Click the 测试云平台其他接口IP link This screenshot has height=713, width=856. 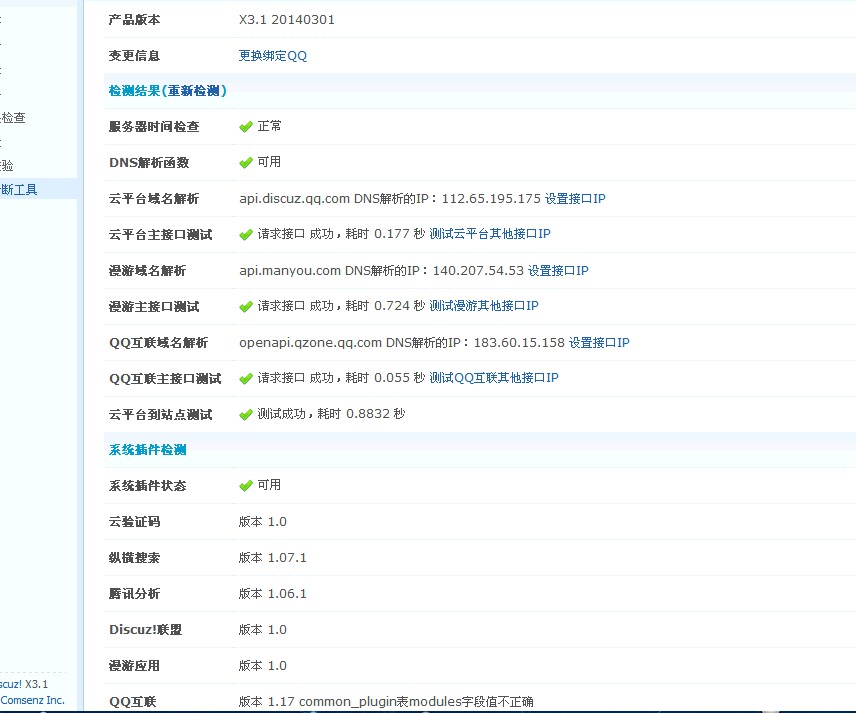[490, 234]
